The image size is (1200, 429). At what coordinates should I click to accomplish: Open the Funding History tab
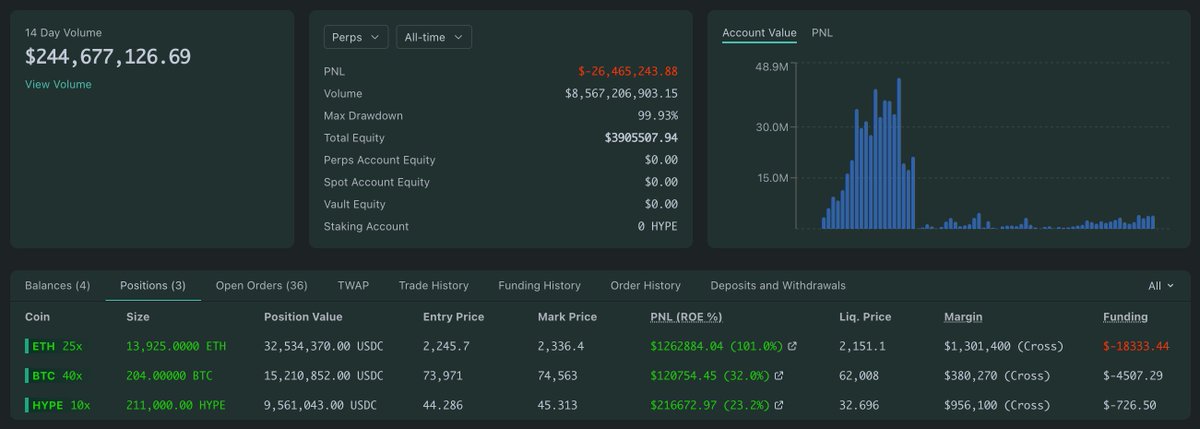coord(539,286)
